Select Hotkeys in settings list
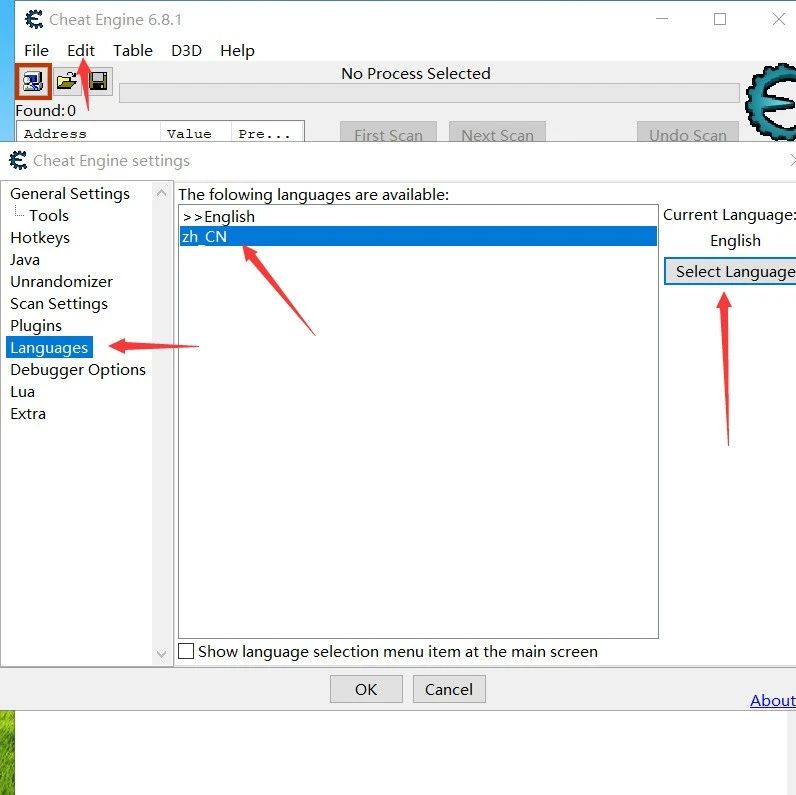This screenshot has height=795, width=796. [x=40, y=238]
